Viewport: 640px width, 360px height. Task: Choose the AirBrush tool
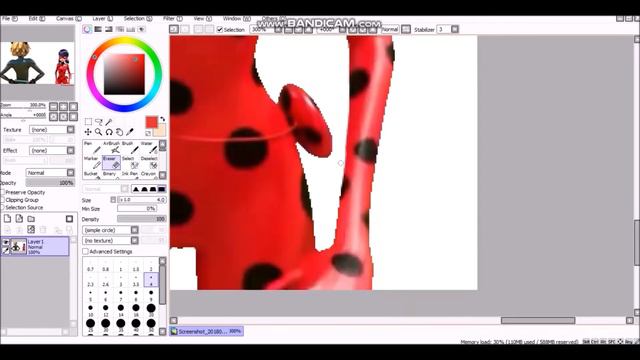point(111,148)
